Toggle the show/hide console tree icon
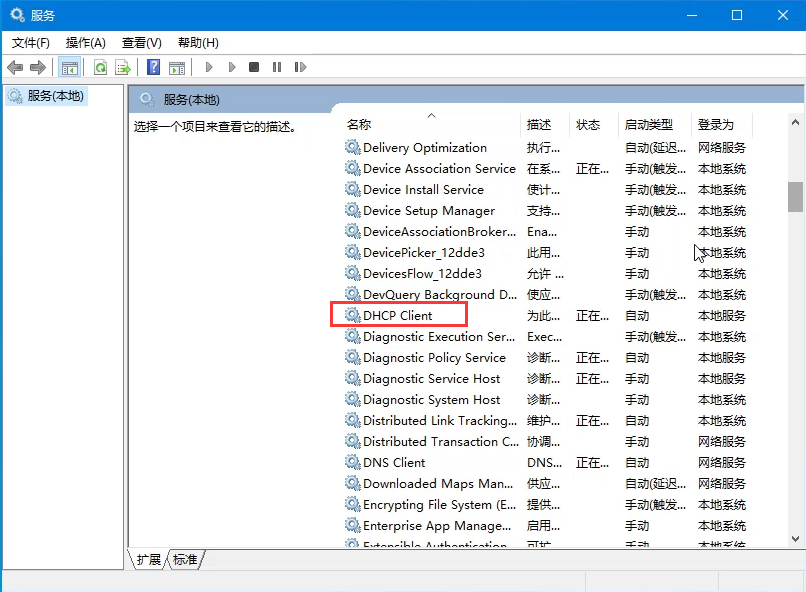This screenshot has width=806, height=592. point(69,67)
